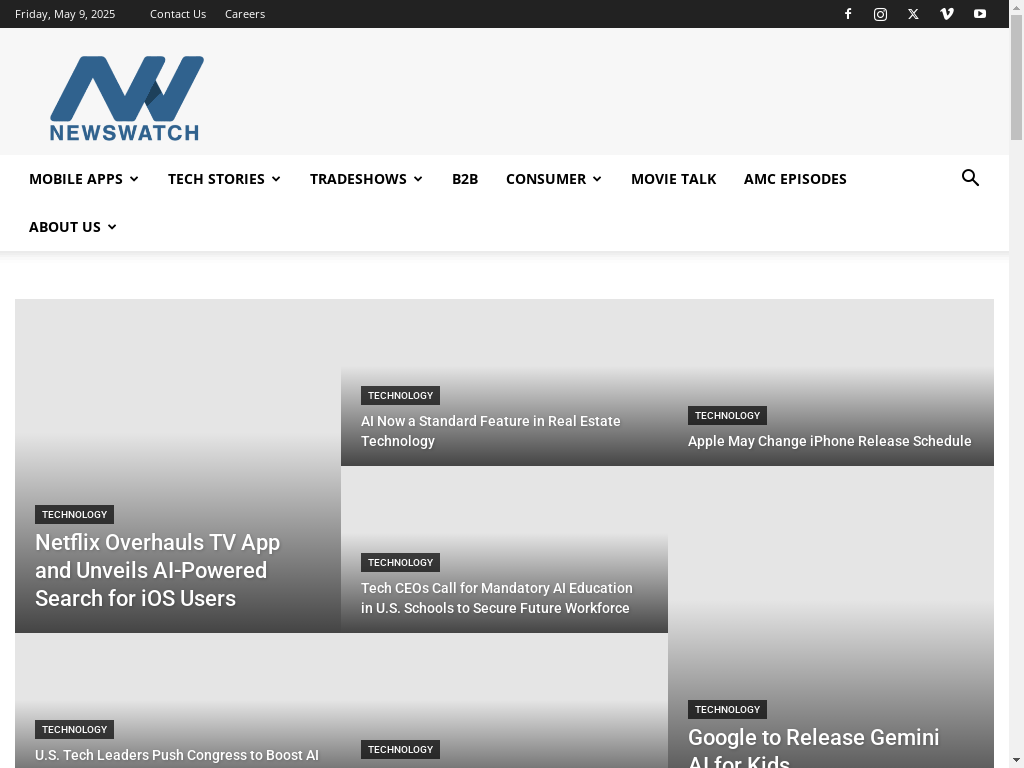Expand the Mobile Apps dropdown arrow
The height and width of the screenshot is (768, 1024).
click(x=135, y=179)
